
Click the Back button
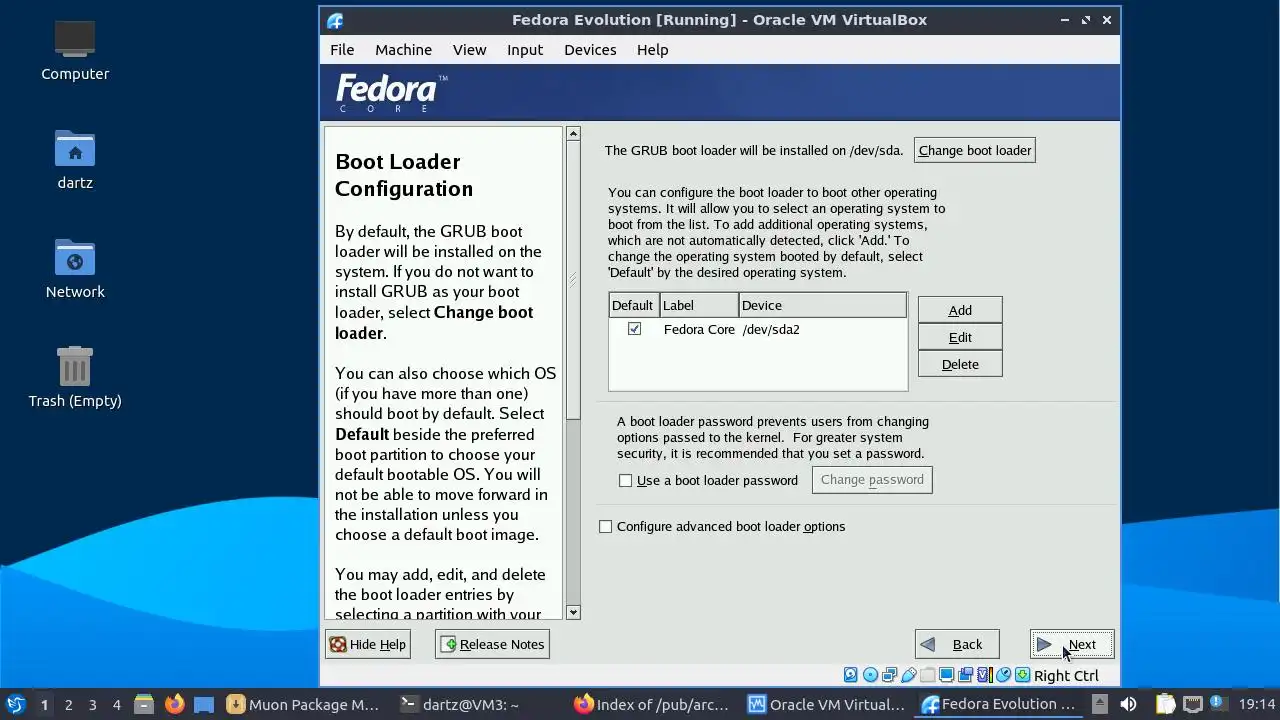957,644
